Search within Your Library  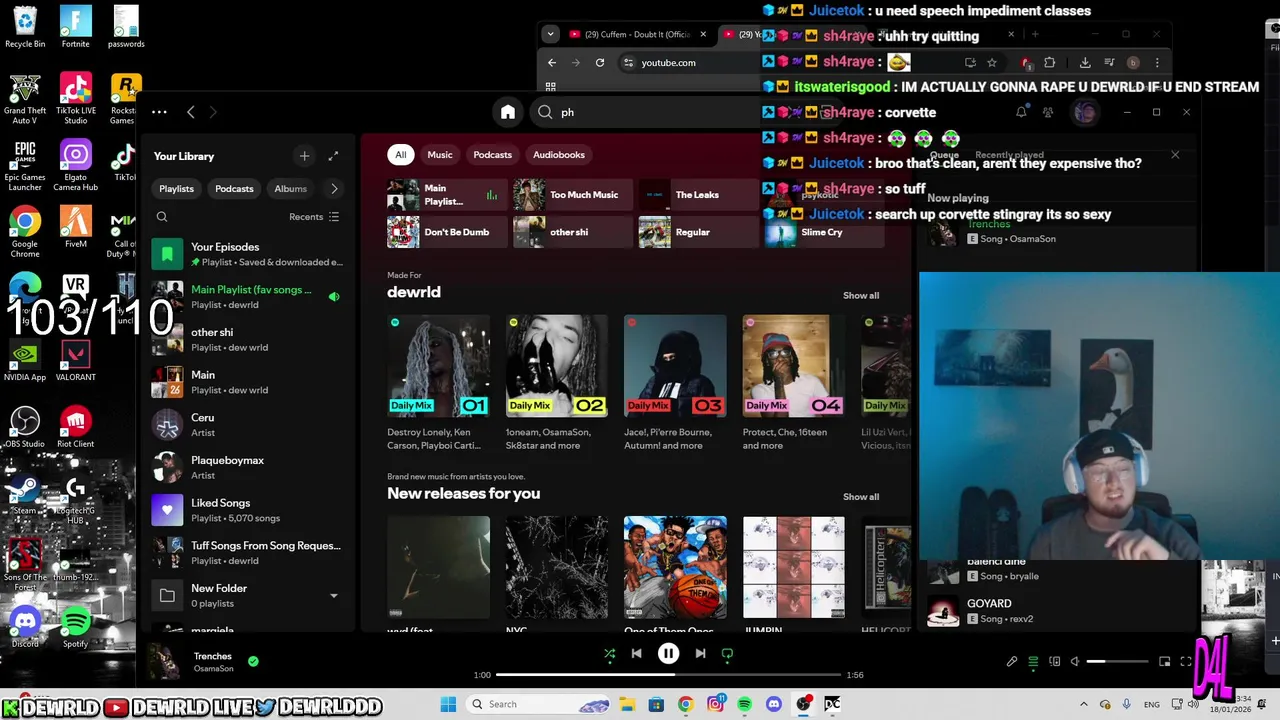coord(162,217)
